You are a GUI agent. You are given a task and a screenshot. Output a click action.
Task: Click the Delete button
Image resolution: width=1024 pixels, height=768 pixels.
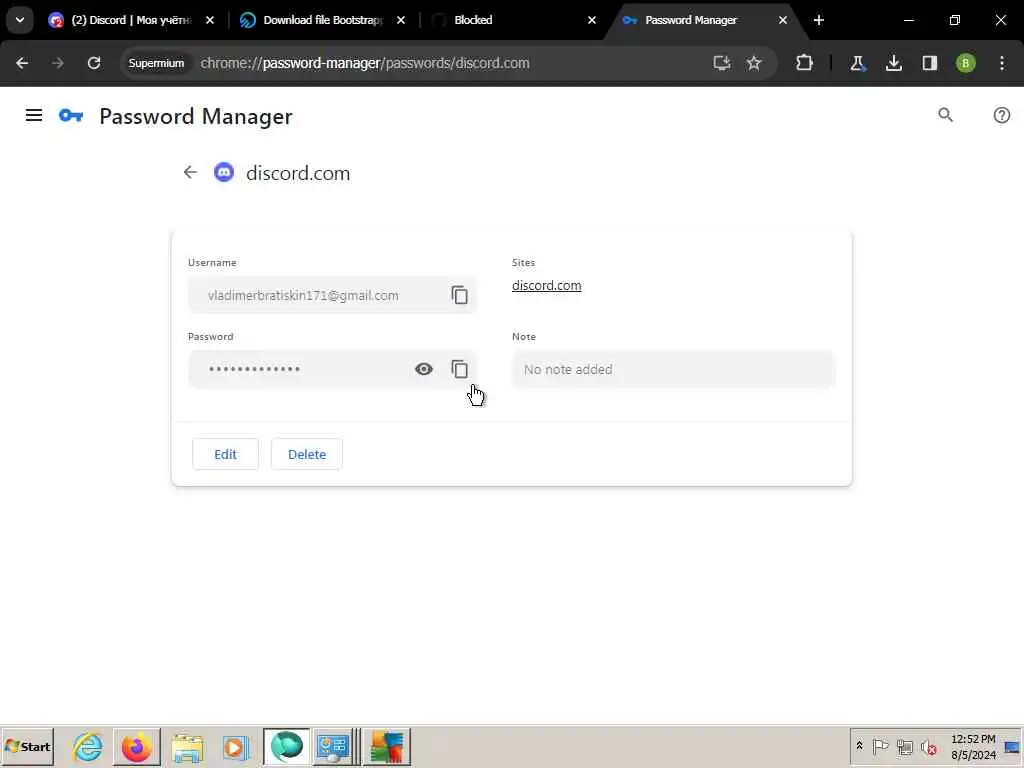pyautogui.click(x=307, y=454)
